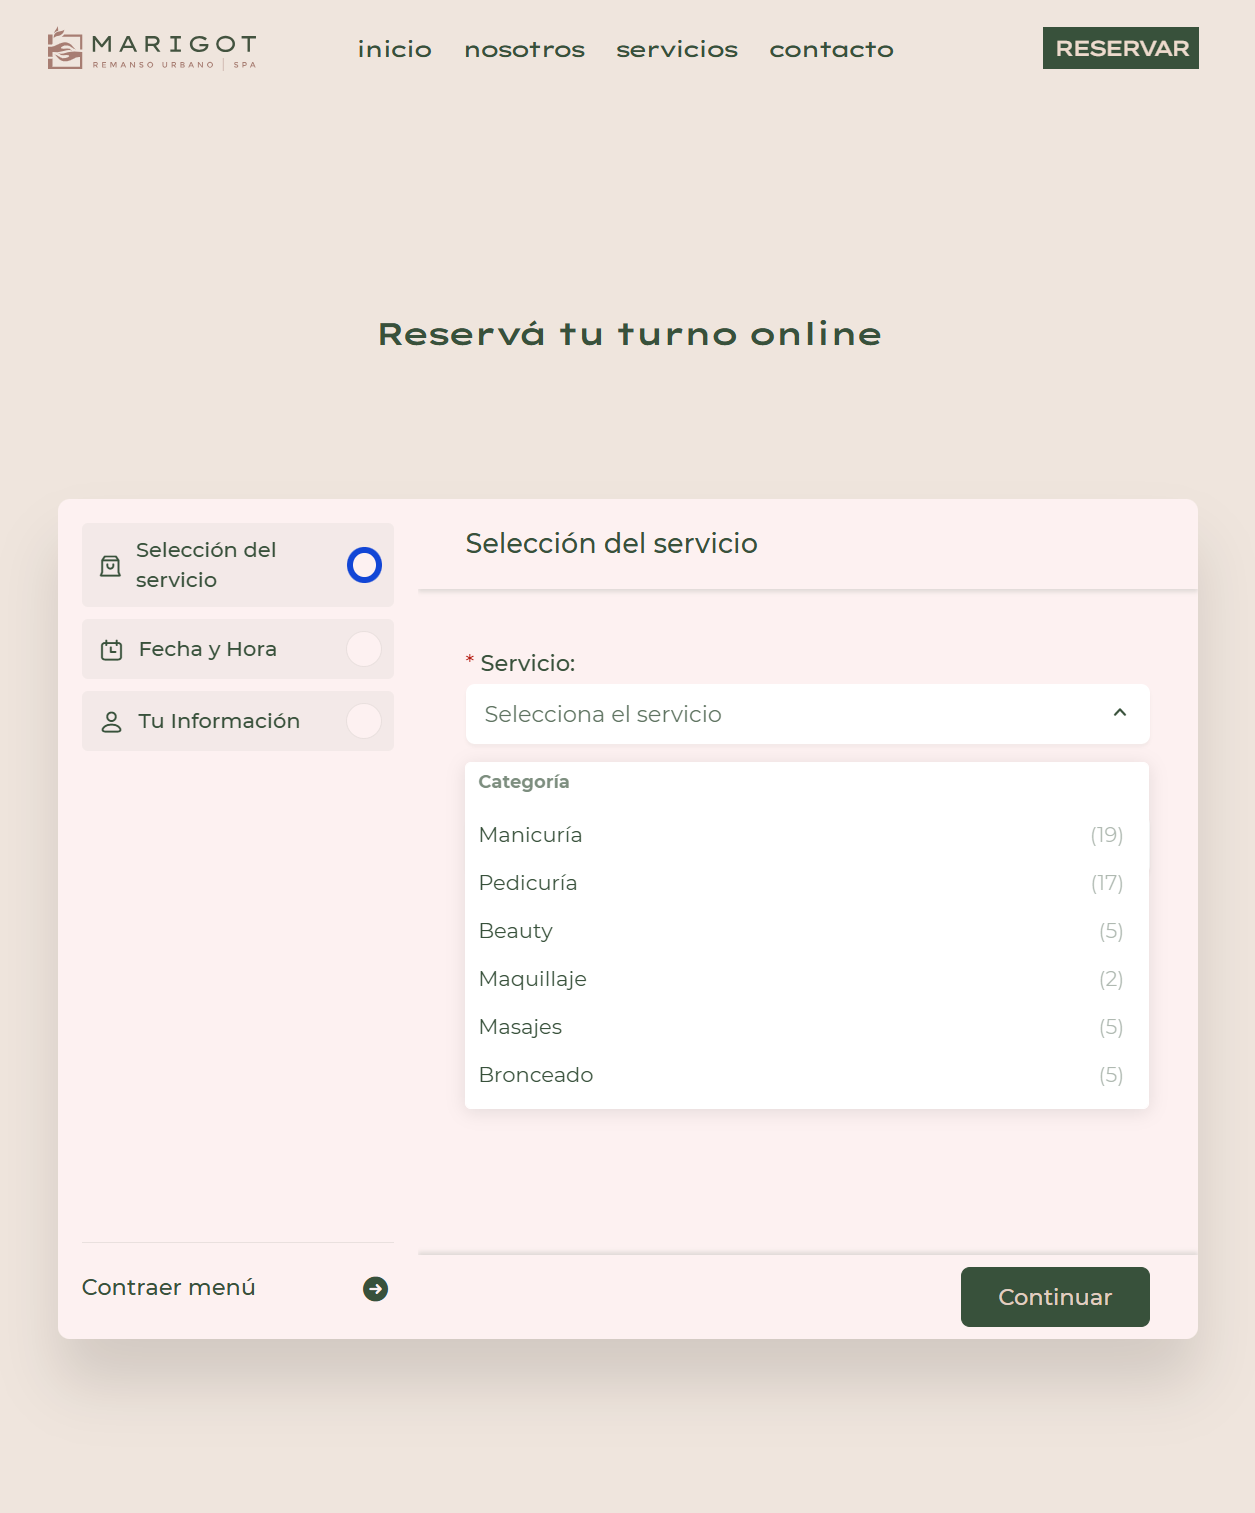Click the Marigot spa logo
1255x1513 pixels.
point(152,48)
